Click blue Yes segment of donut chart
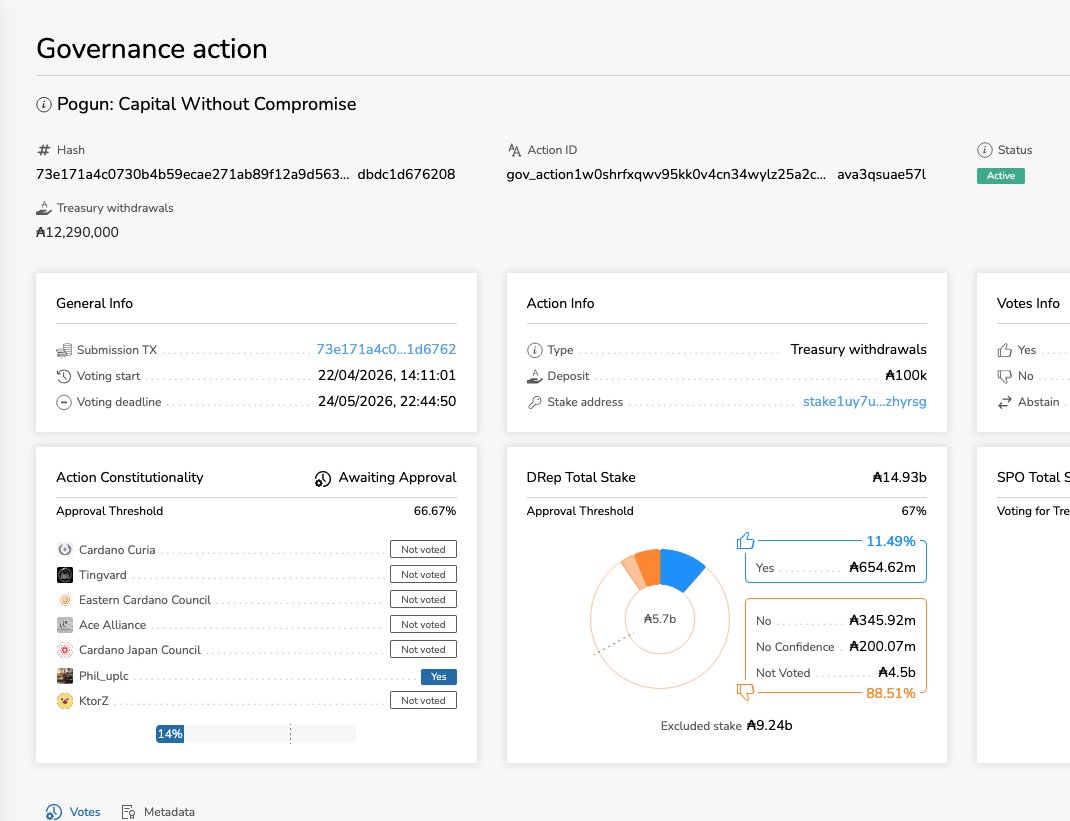 click(681, 568)
